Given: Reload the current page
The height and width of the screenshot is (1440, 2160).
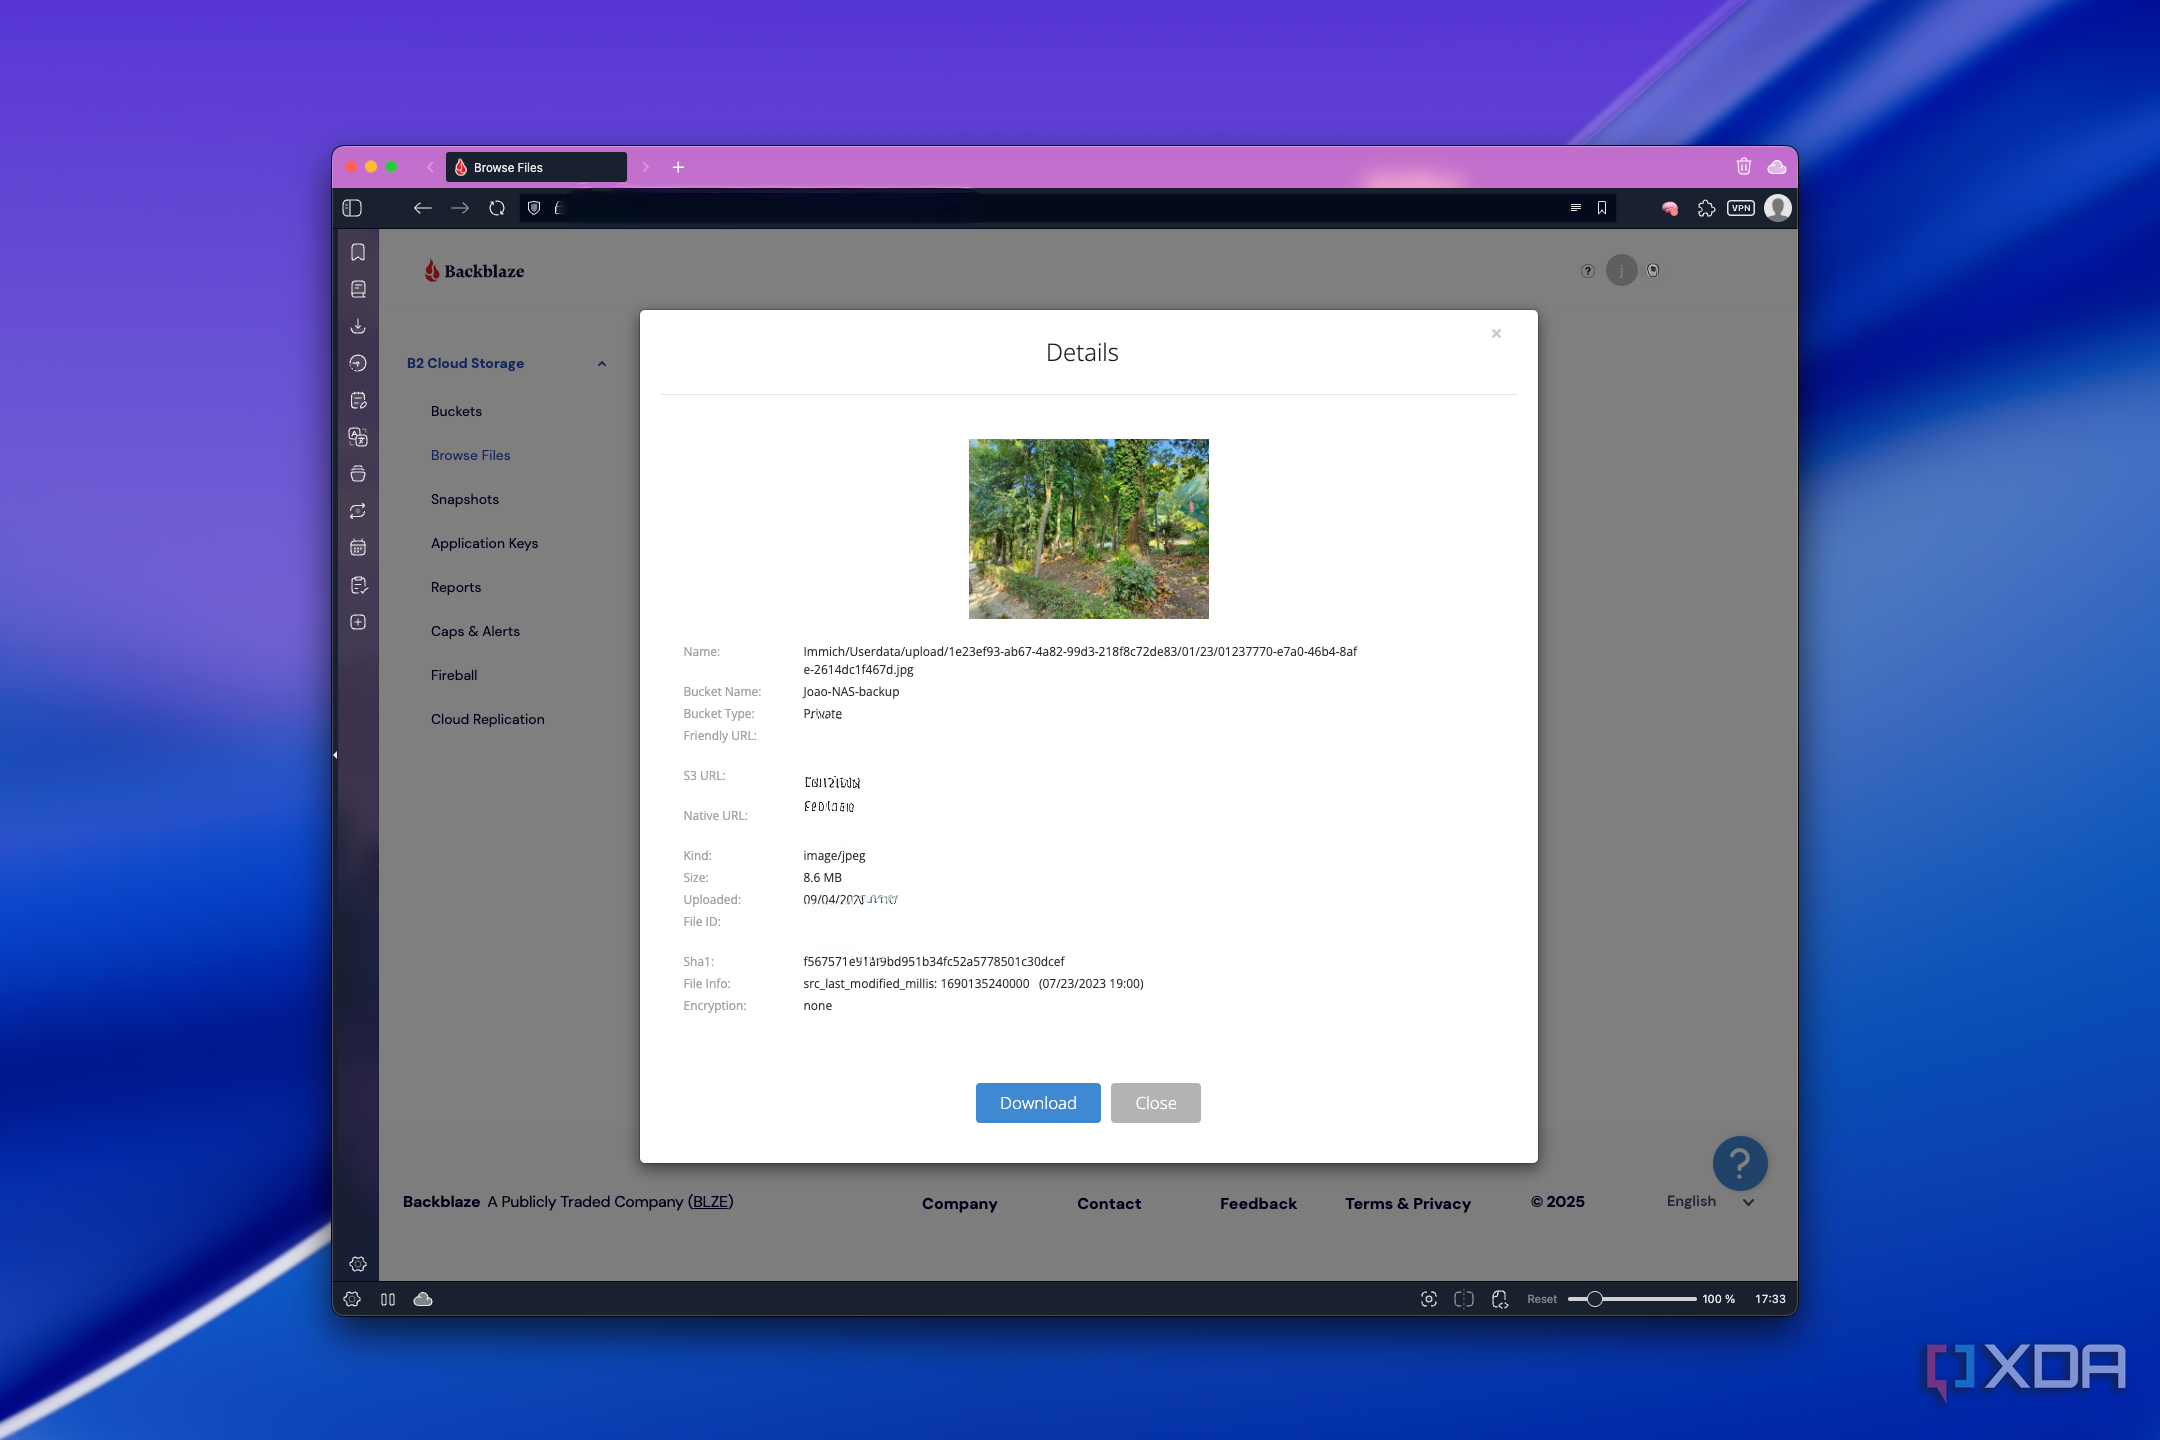Looking at the screenshot, I should pyautogui.click(x=497, y=208).
